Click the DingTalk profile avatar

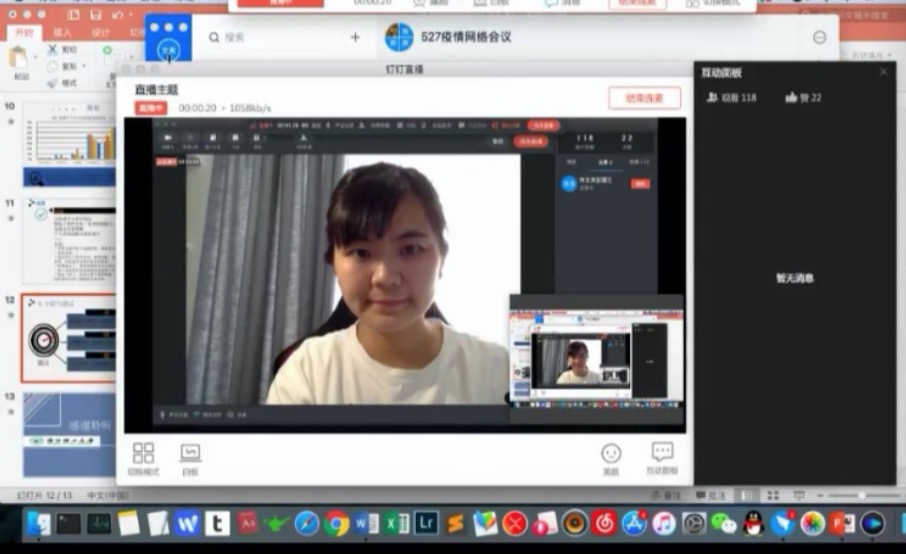[x=168, y=50]
